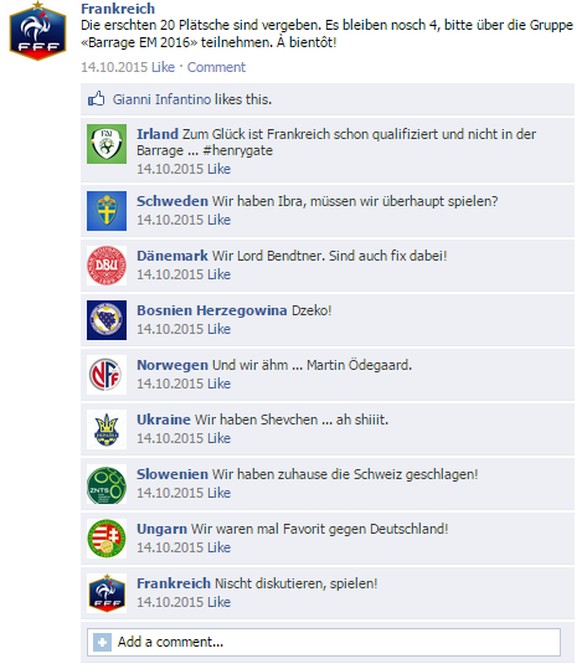This screenshot has height=669, width=582.
Task: Select Norwegen's NFF logo avatar
Action: pos(107,375)
